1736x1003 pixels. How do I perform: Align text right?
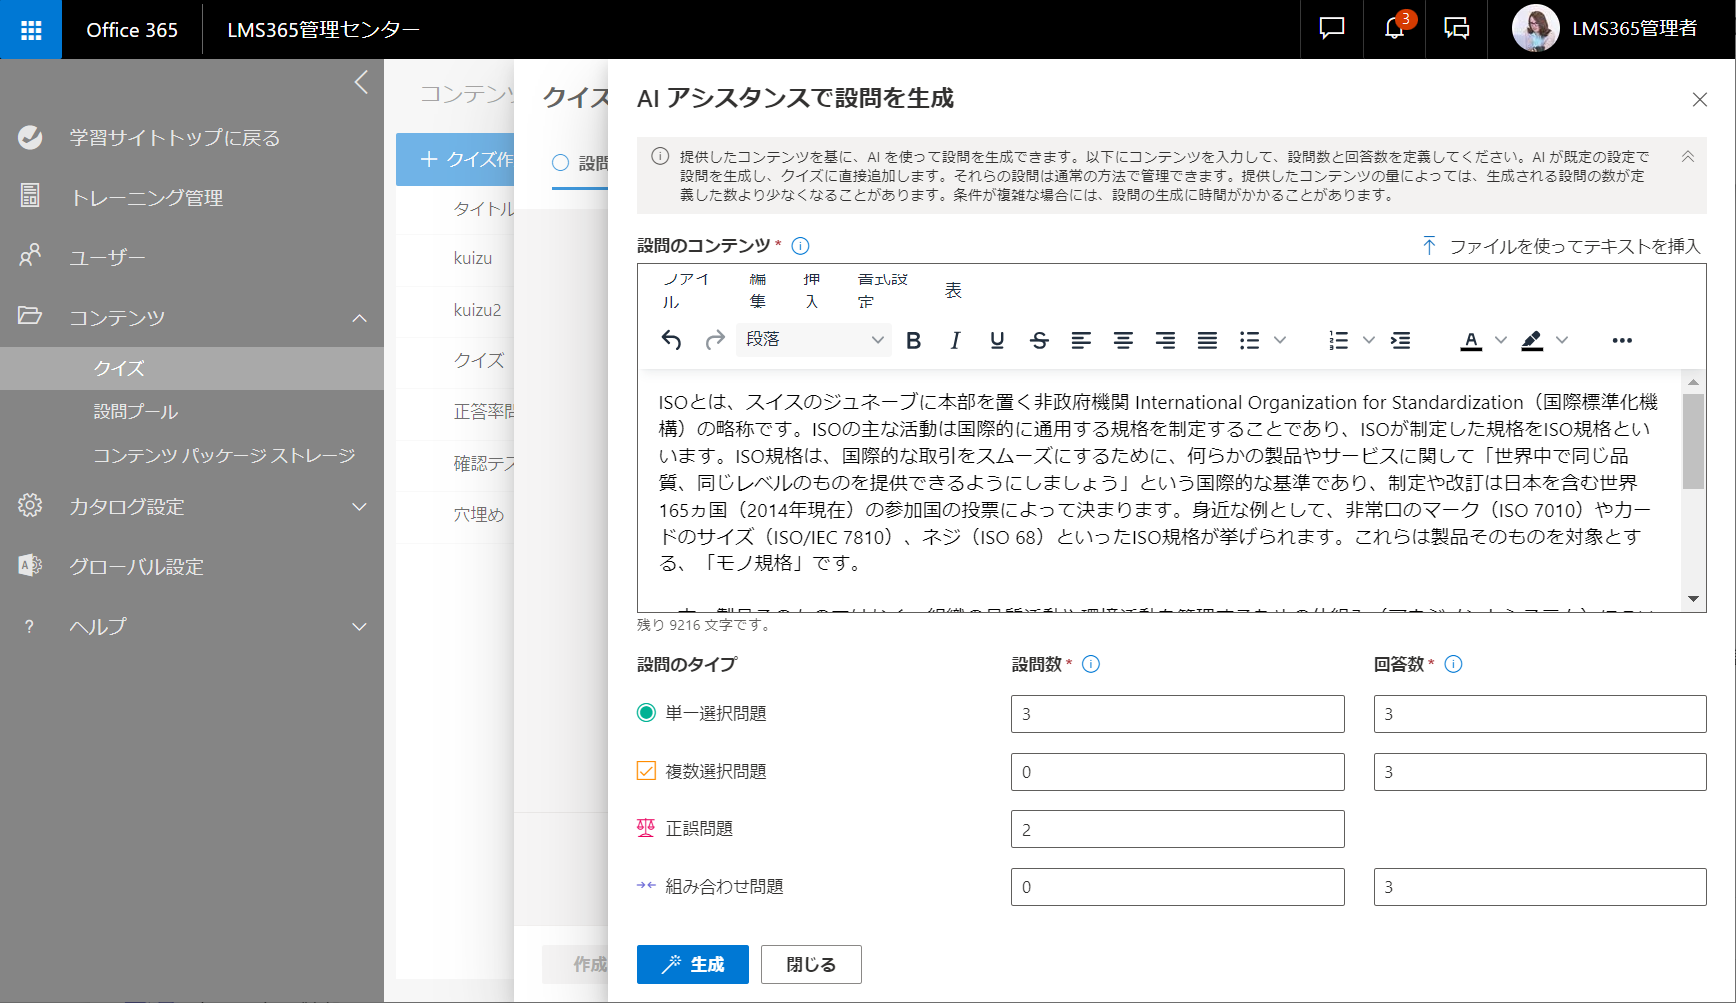coord(1165,340)
